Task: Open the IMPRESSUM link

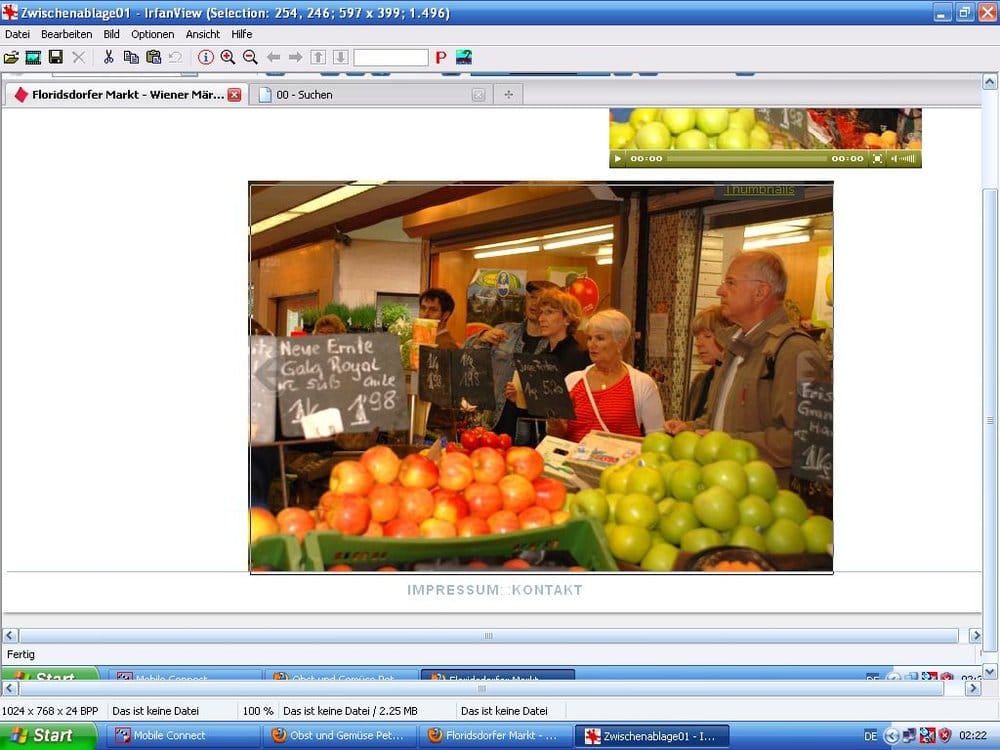Action: (453, 590)
